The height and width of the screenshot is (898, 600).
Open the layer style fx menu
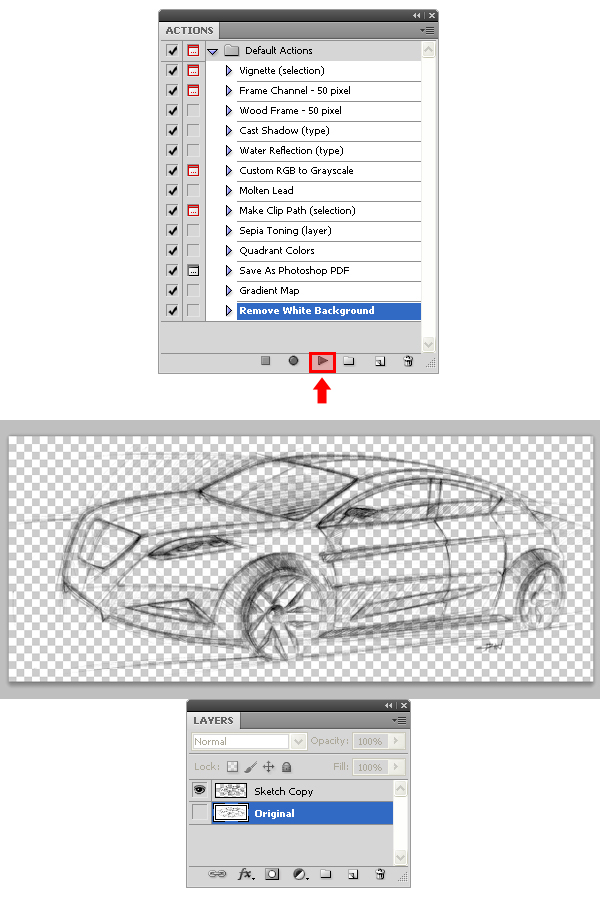(x=246, y=874)
